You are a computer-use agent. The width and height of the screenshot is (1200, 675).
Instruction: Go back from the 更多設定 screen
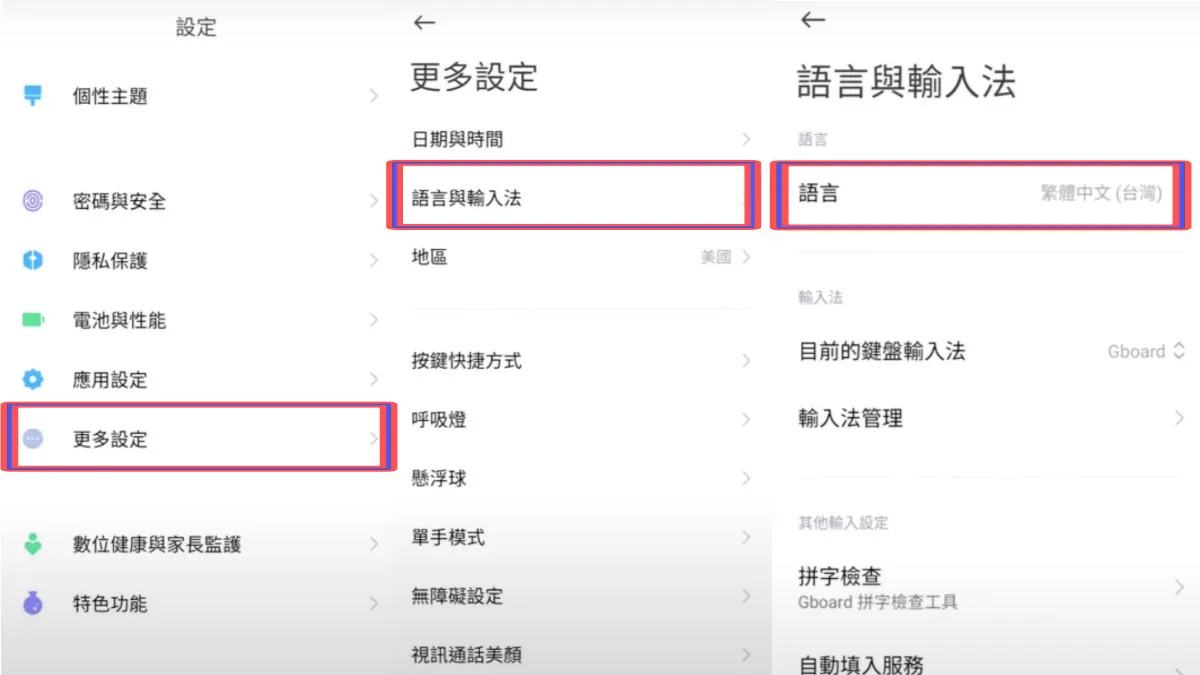tap(424, 22)
